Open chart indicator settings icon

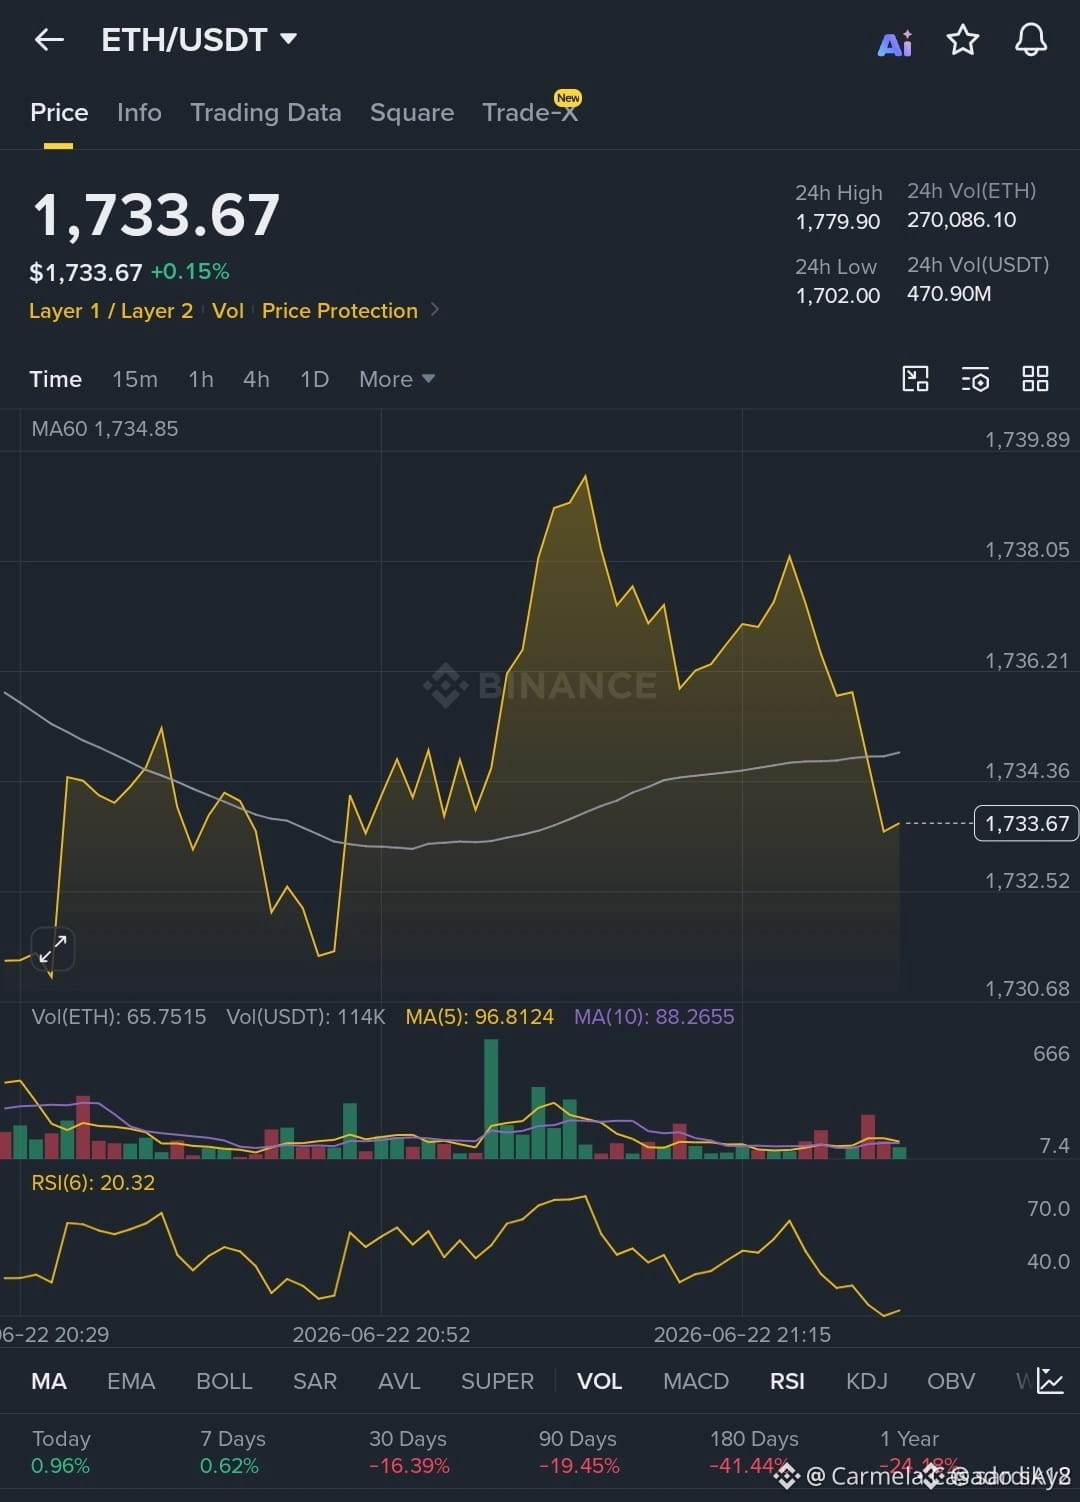click(x=975, y=379)
